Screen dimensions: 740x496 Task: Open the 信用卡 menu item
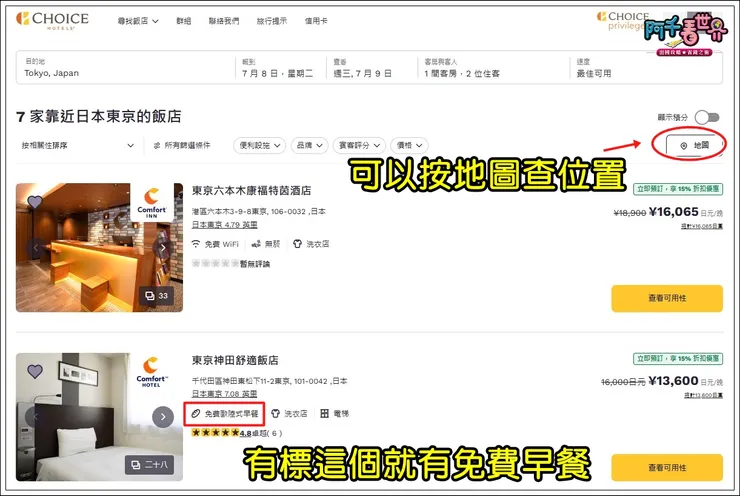[316, 21]
